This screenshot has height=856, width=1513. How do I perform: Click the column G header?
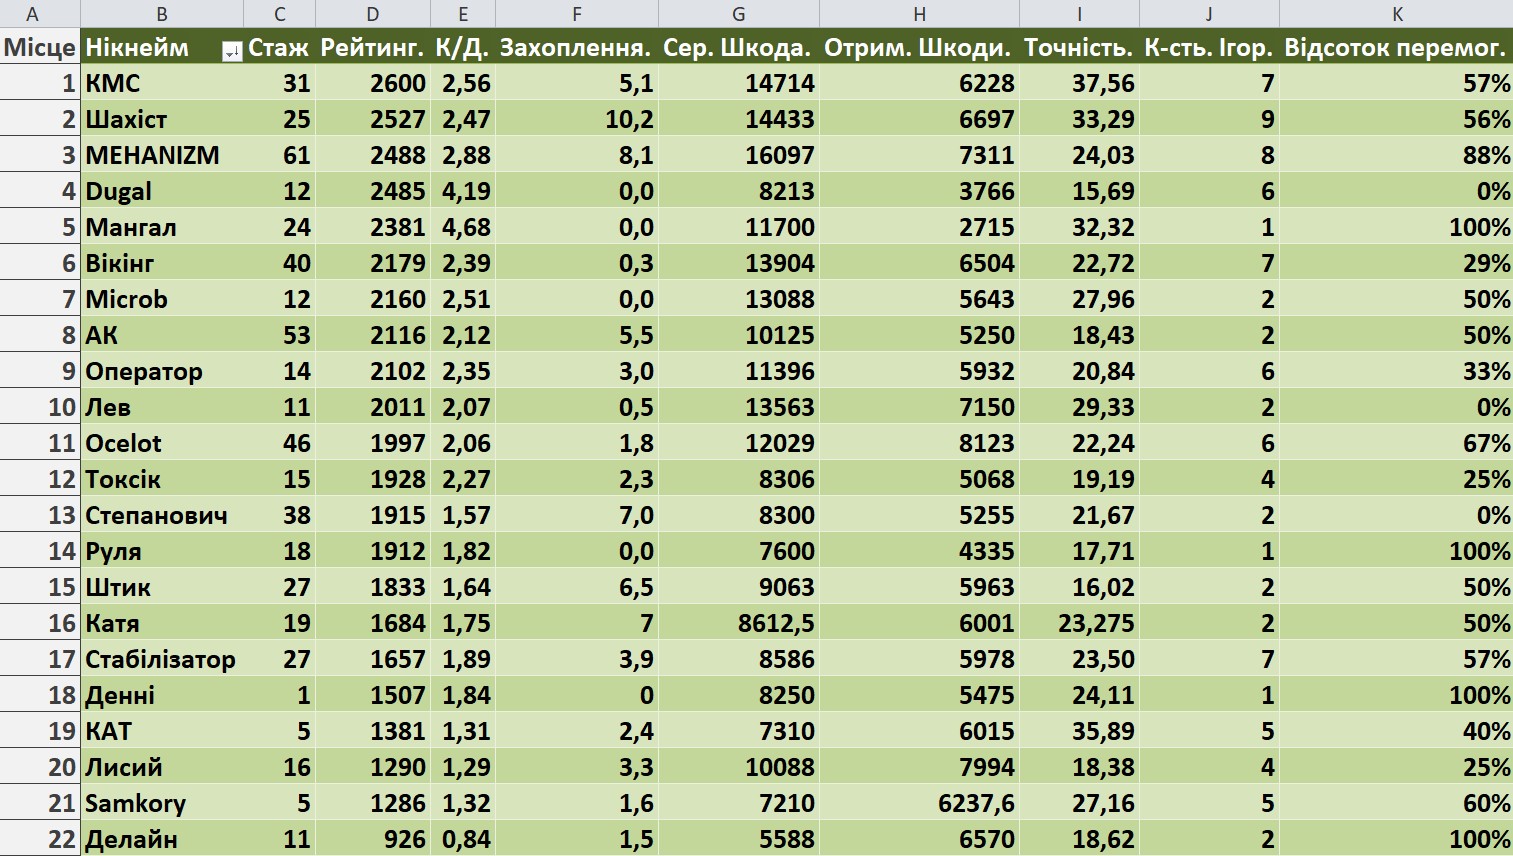(x=738, y=14)
